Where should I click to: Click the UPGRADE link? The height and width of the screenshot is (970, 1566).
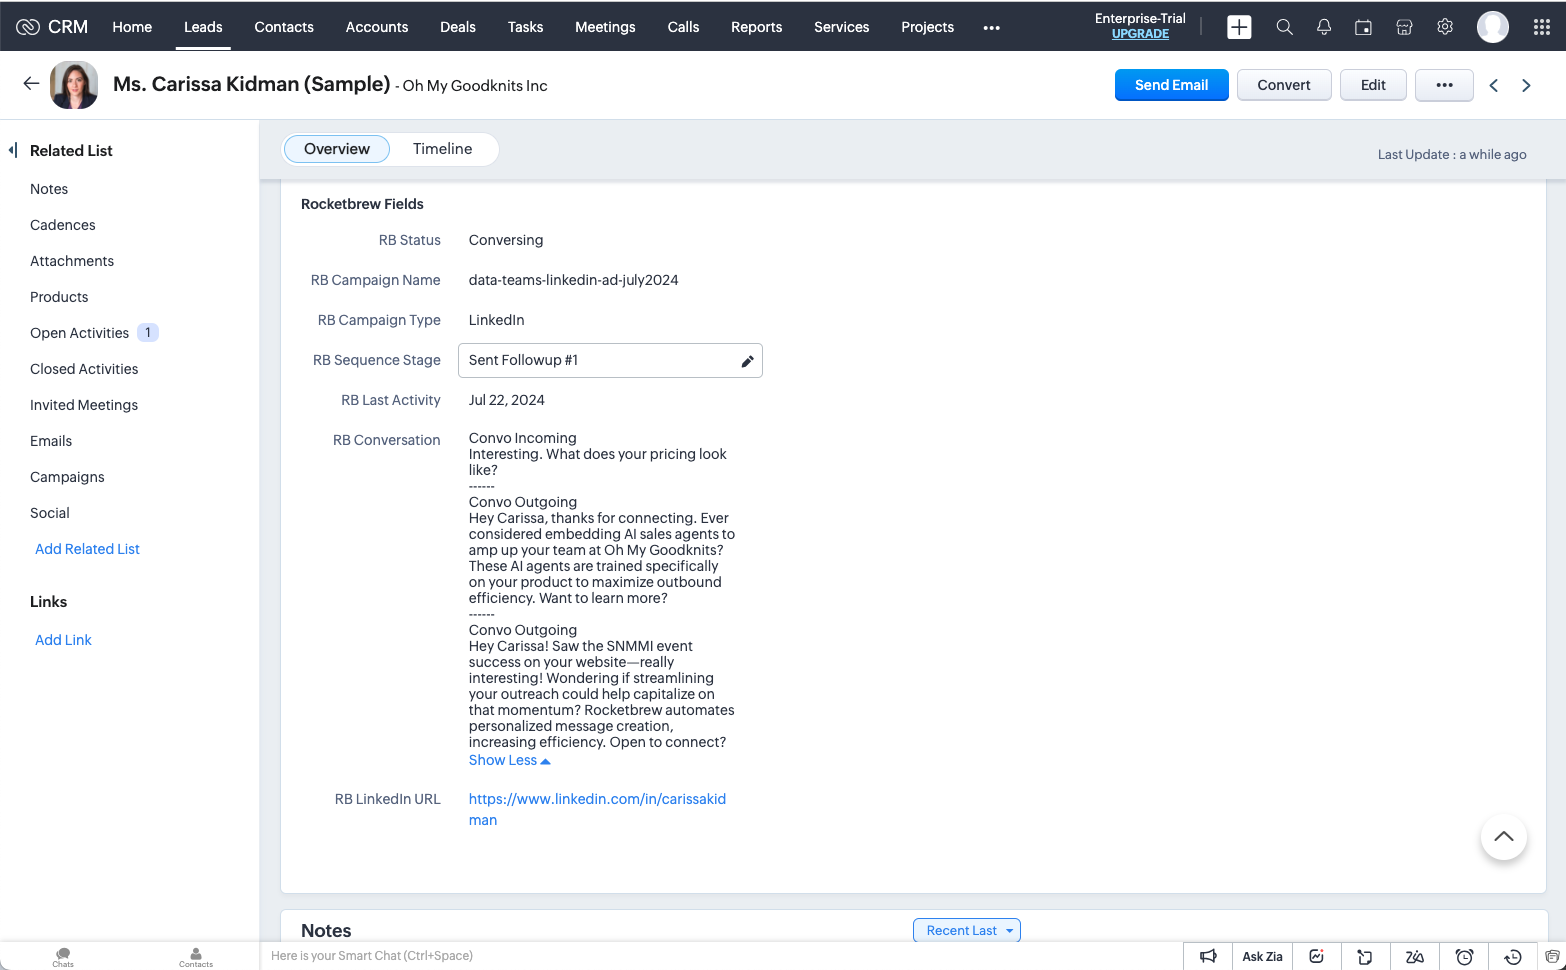1140,34
